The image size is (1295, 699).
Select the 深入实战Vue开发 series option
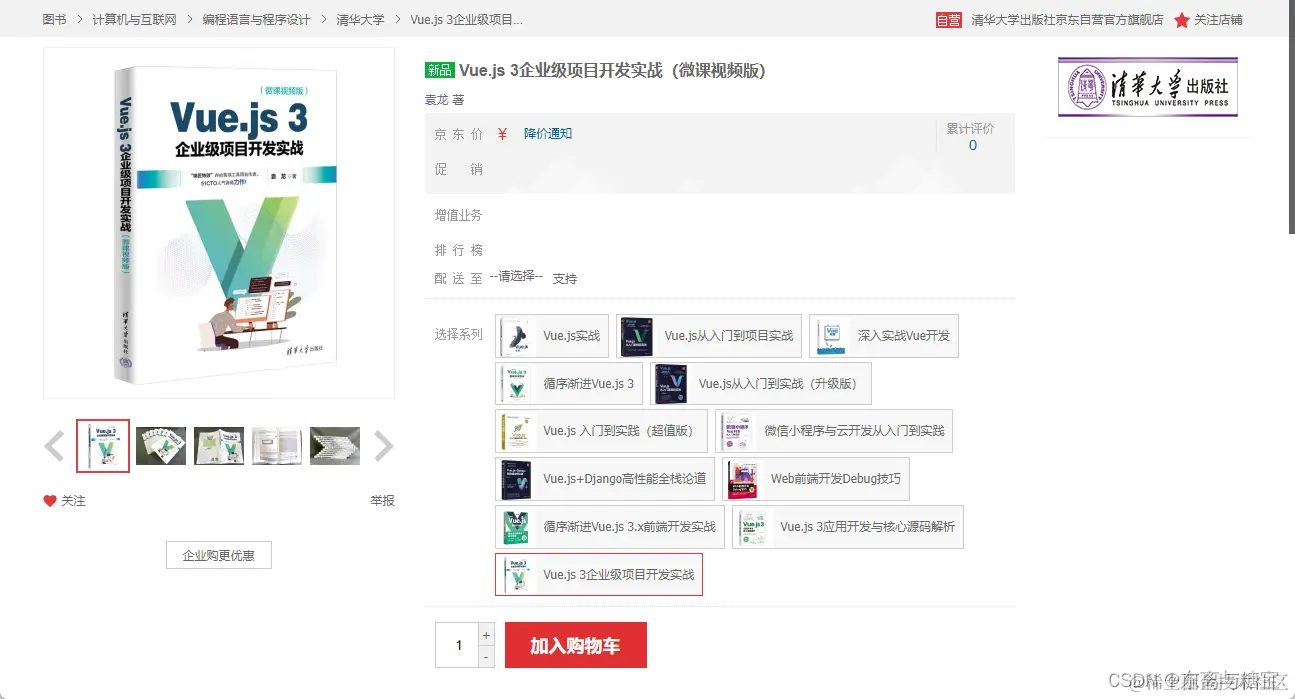[x=886, y=336]
